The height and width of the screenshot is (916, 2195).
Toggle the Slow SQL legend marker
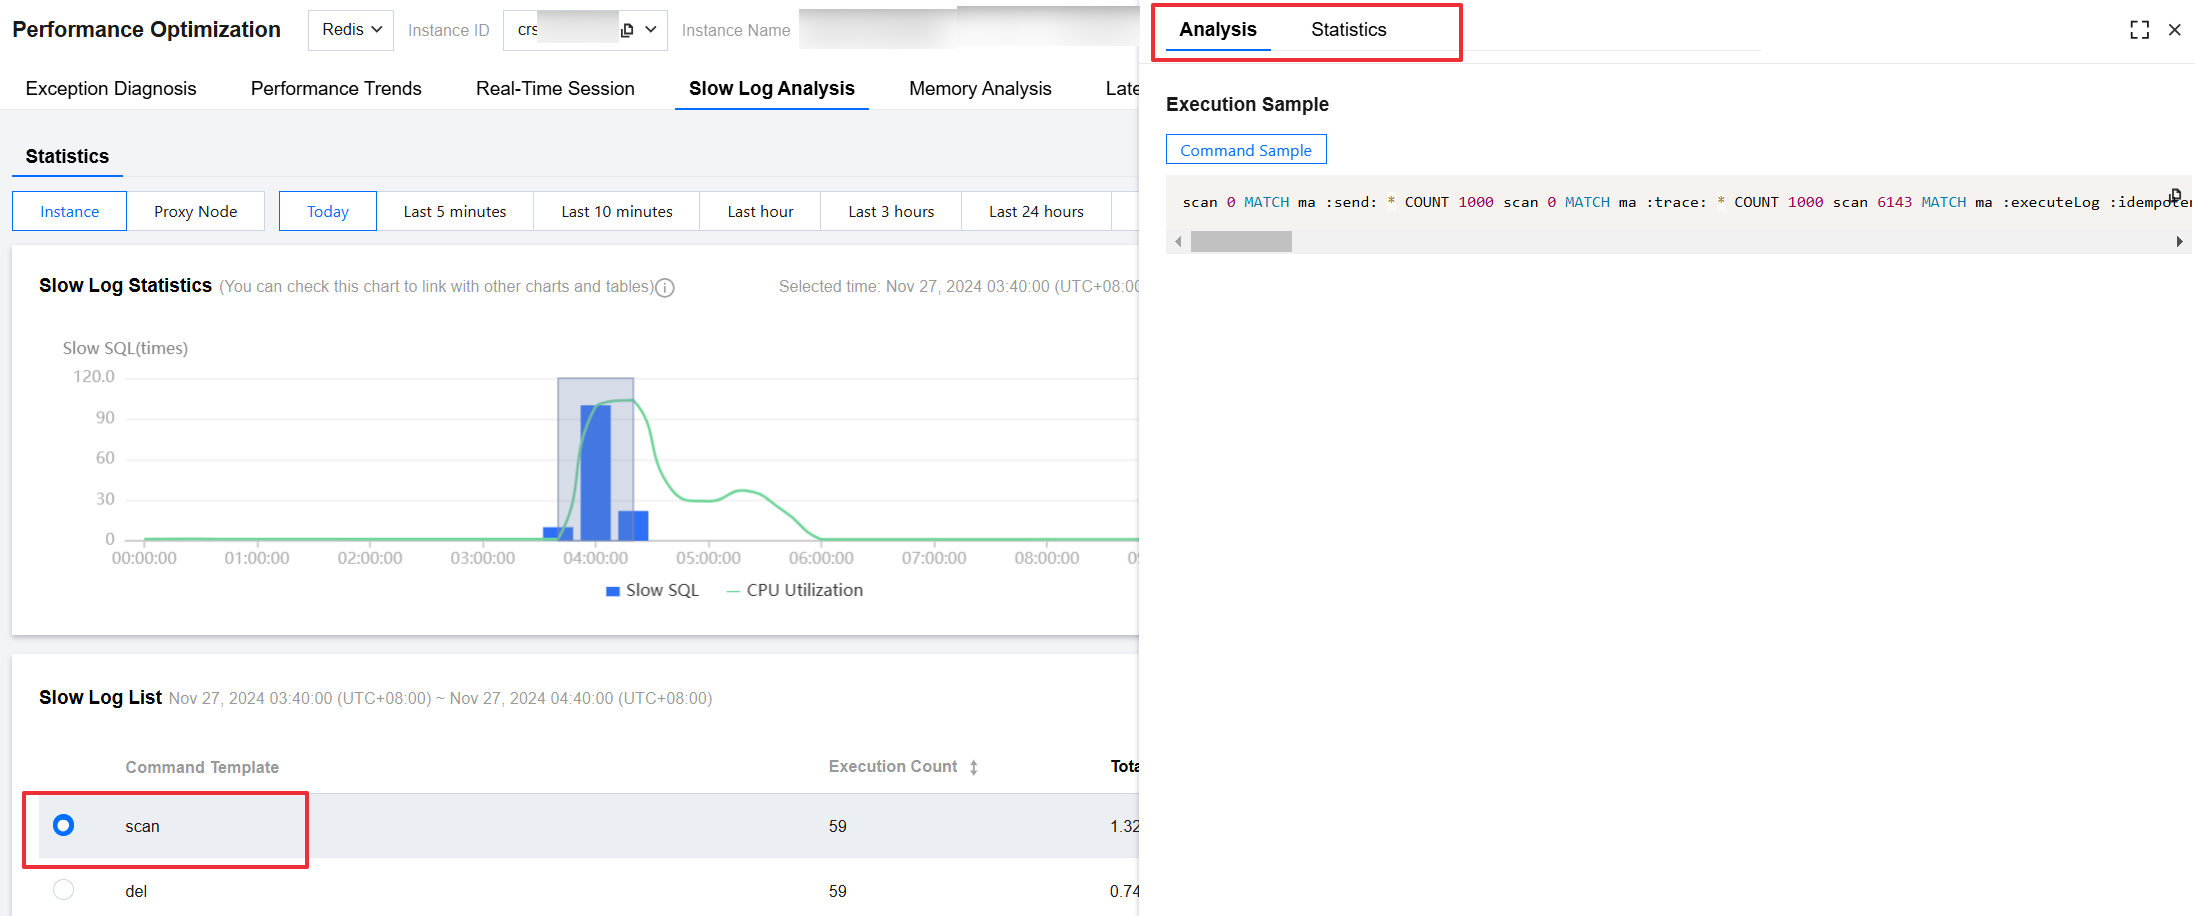(x=613, y=591)
